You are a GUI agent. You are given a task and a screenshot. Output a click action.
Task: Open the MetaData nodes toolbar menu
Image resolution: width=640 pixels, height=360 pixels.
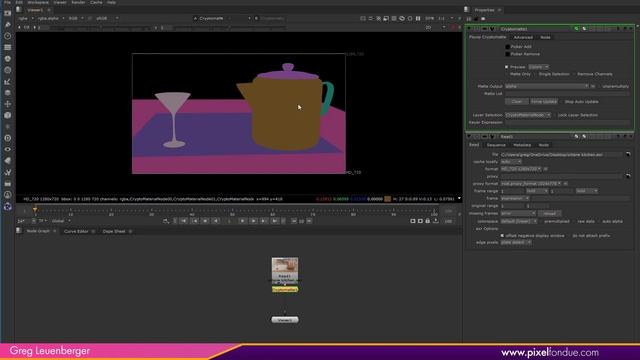click(x=7, y=161)
